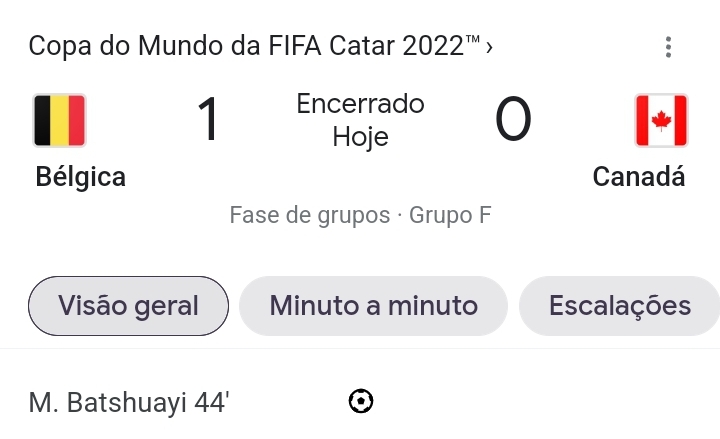Image resolution: width=720 pixels, height=439 pixels.
Task: Click the Bélgica team name
Action: click(80, 177)
